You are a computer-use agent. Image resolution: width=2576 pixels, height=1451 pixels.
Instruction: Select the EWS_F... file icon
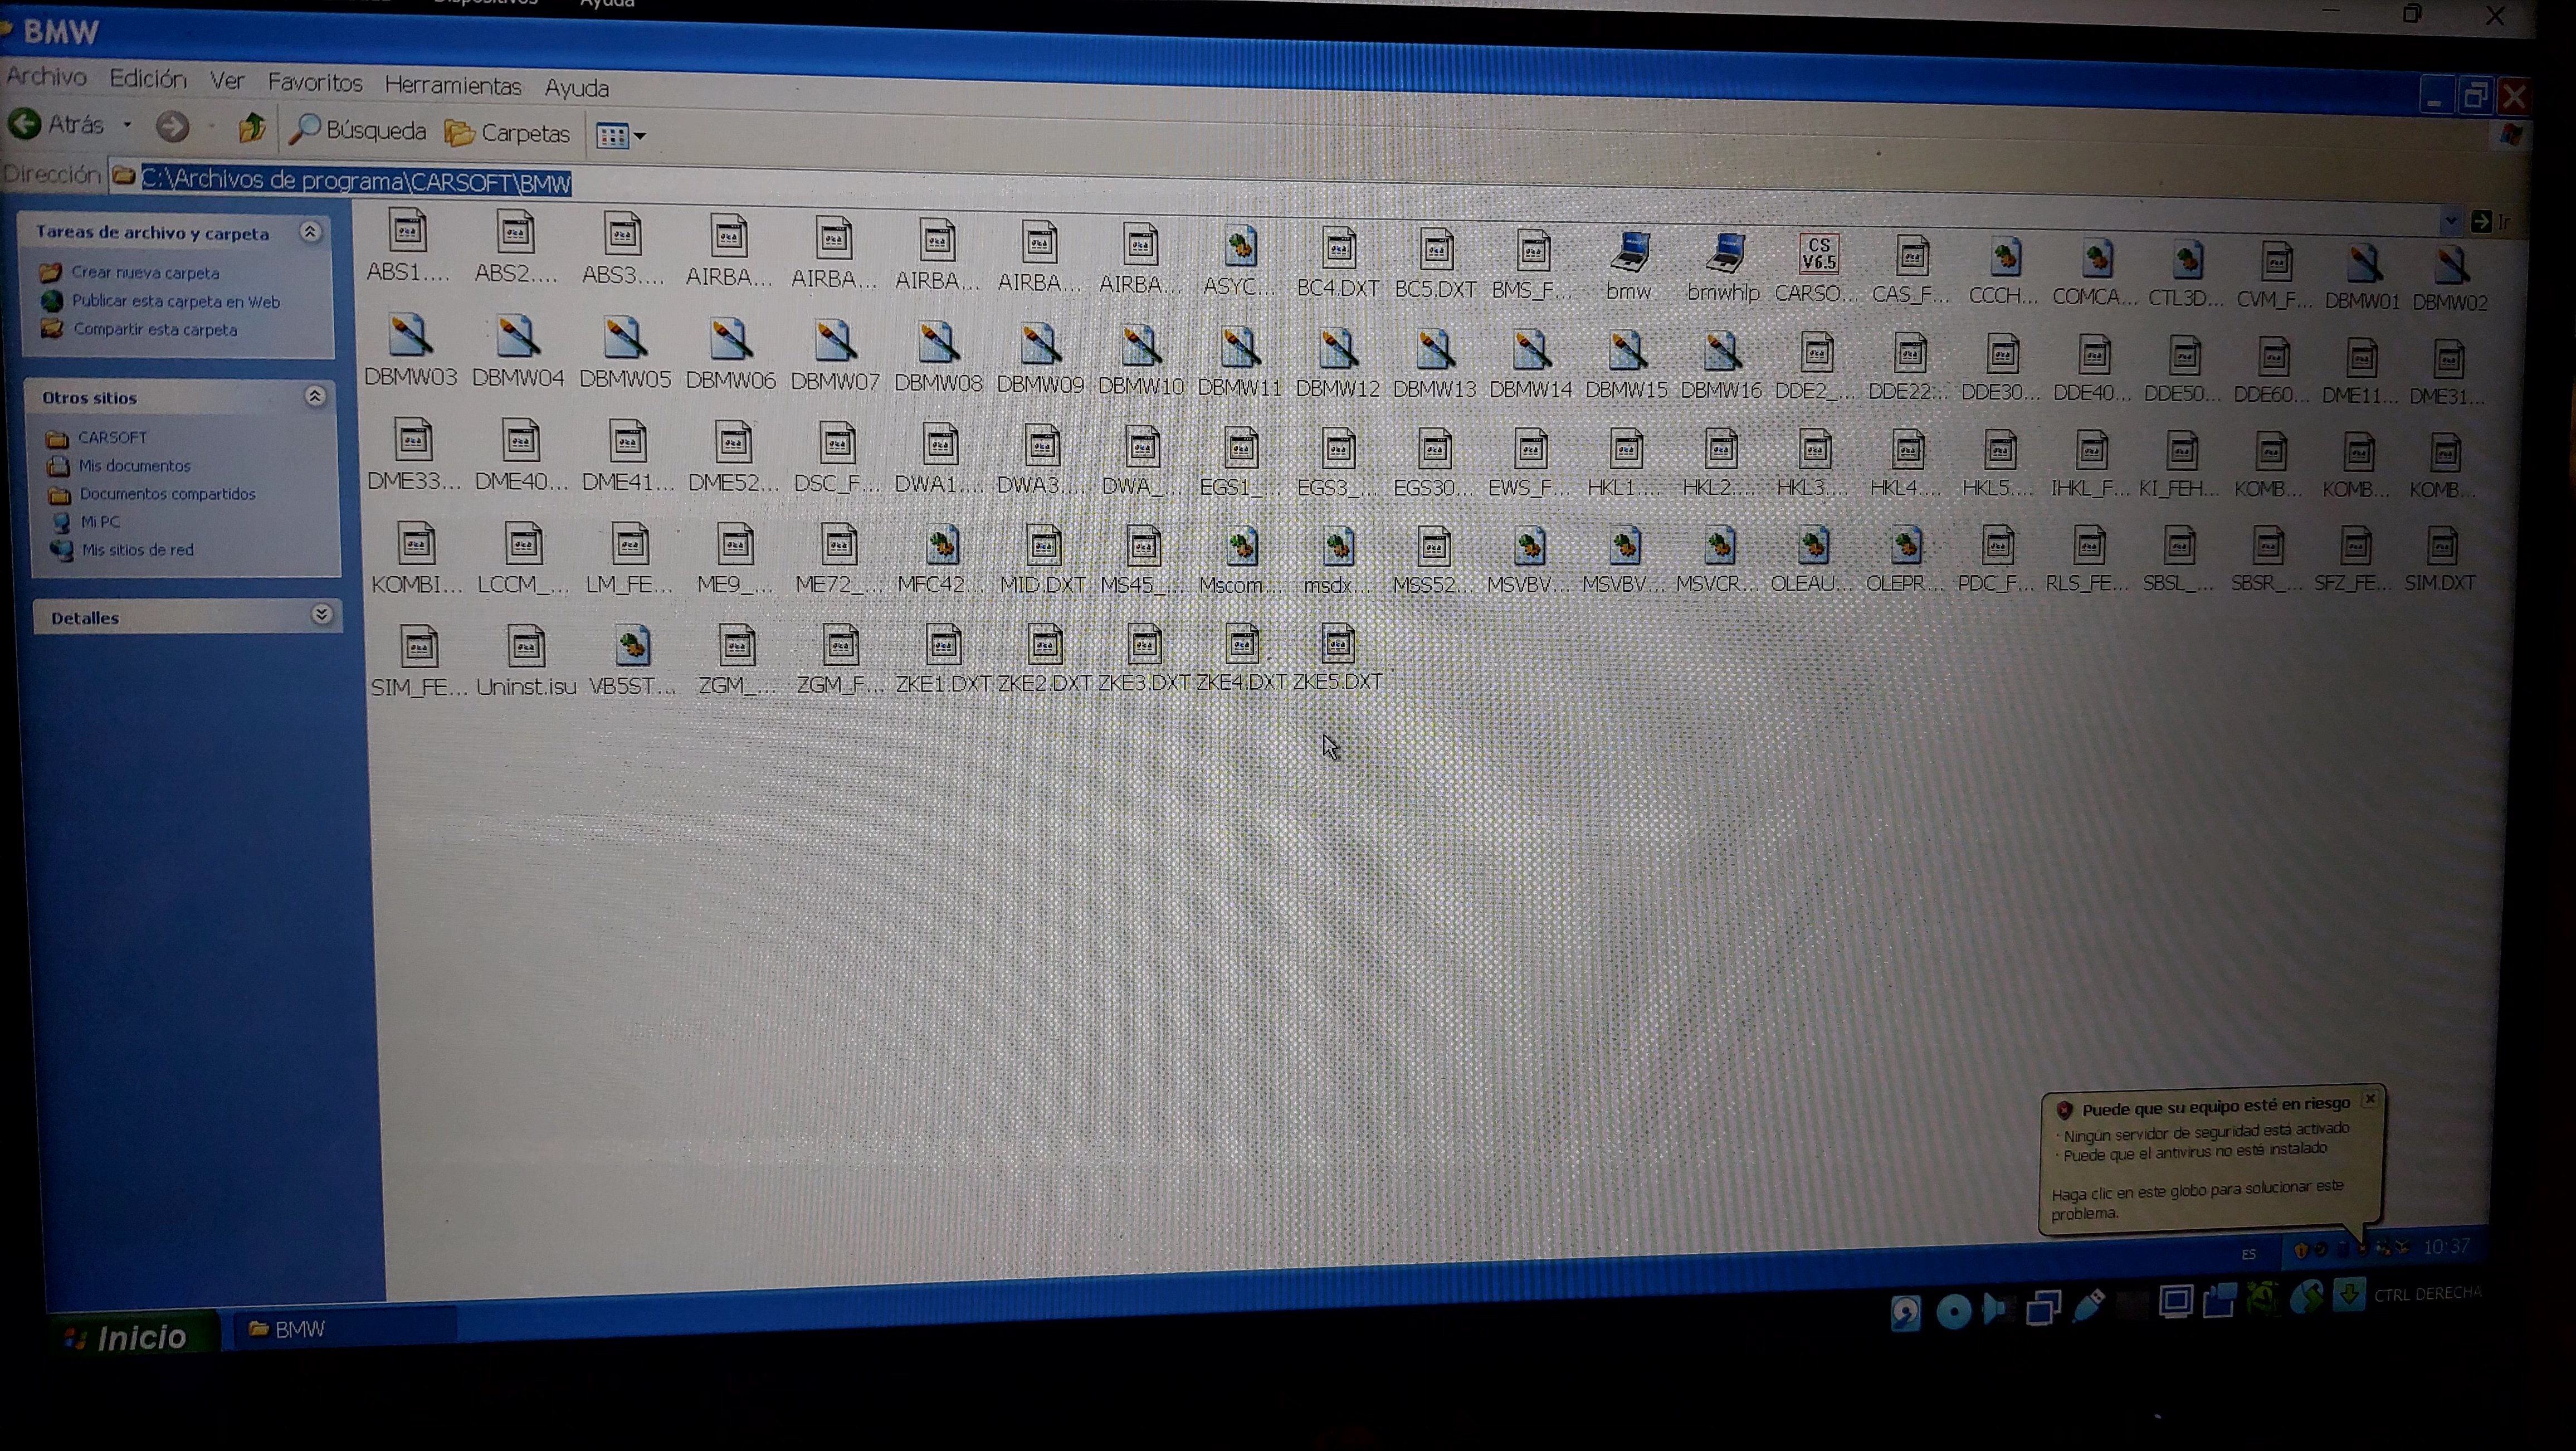coord(1530,463)
